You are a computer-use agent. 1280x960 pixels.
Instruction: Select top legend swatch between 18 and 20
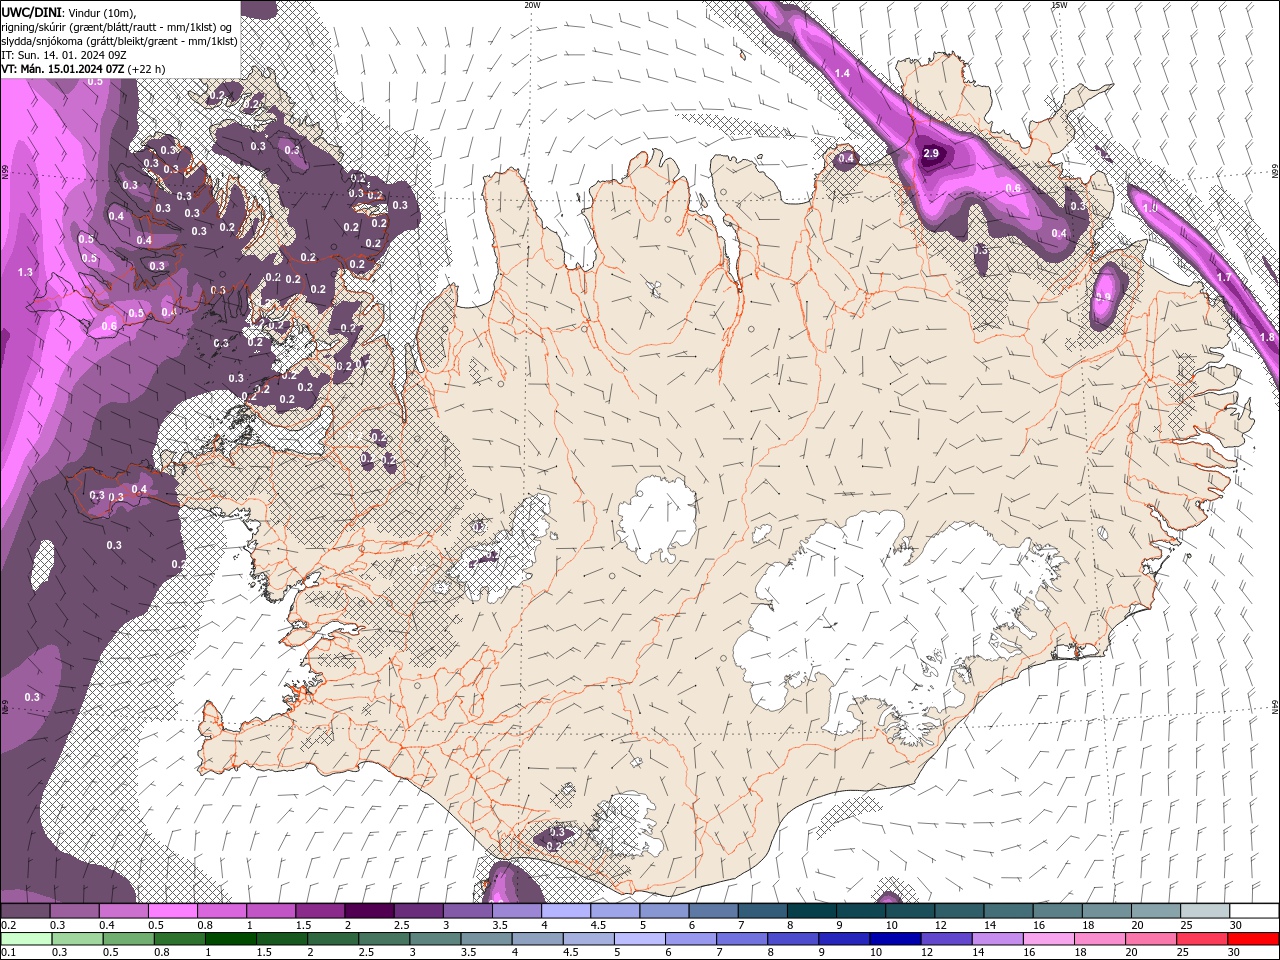1105,911
